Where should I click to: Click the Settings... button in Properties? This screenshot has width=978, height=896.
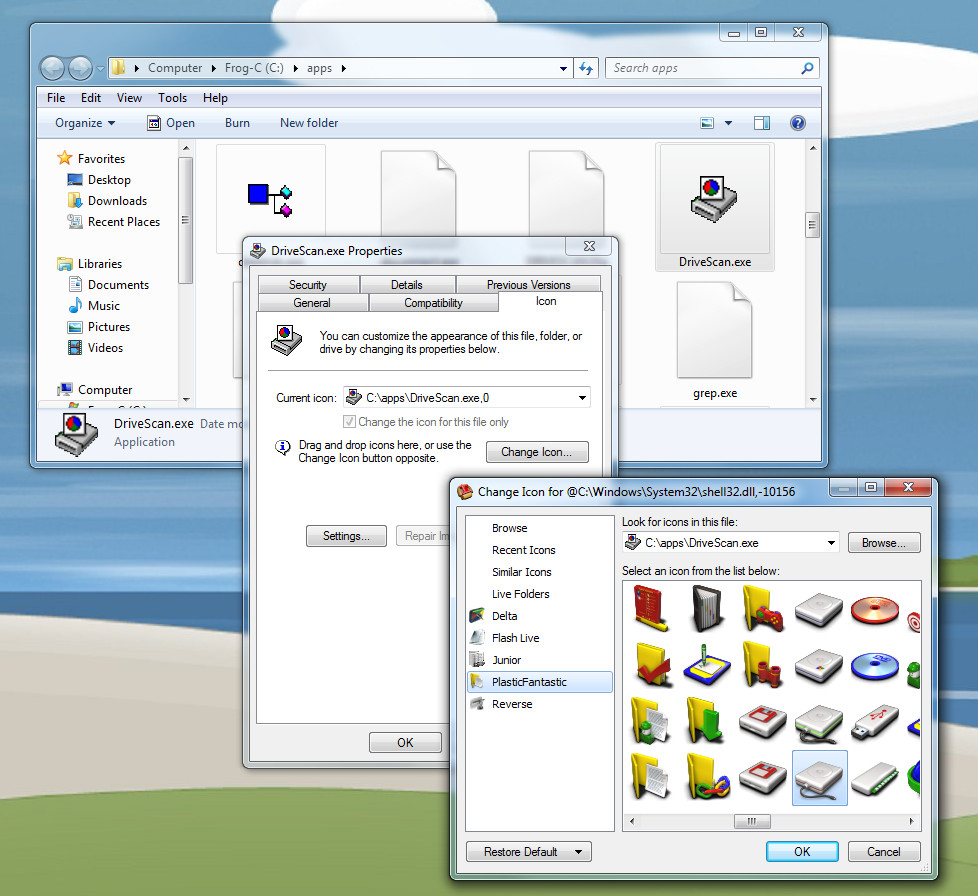pyautogui.click(x=346, y=536)
